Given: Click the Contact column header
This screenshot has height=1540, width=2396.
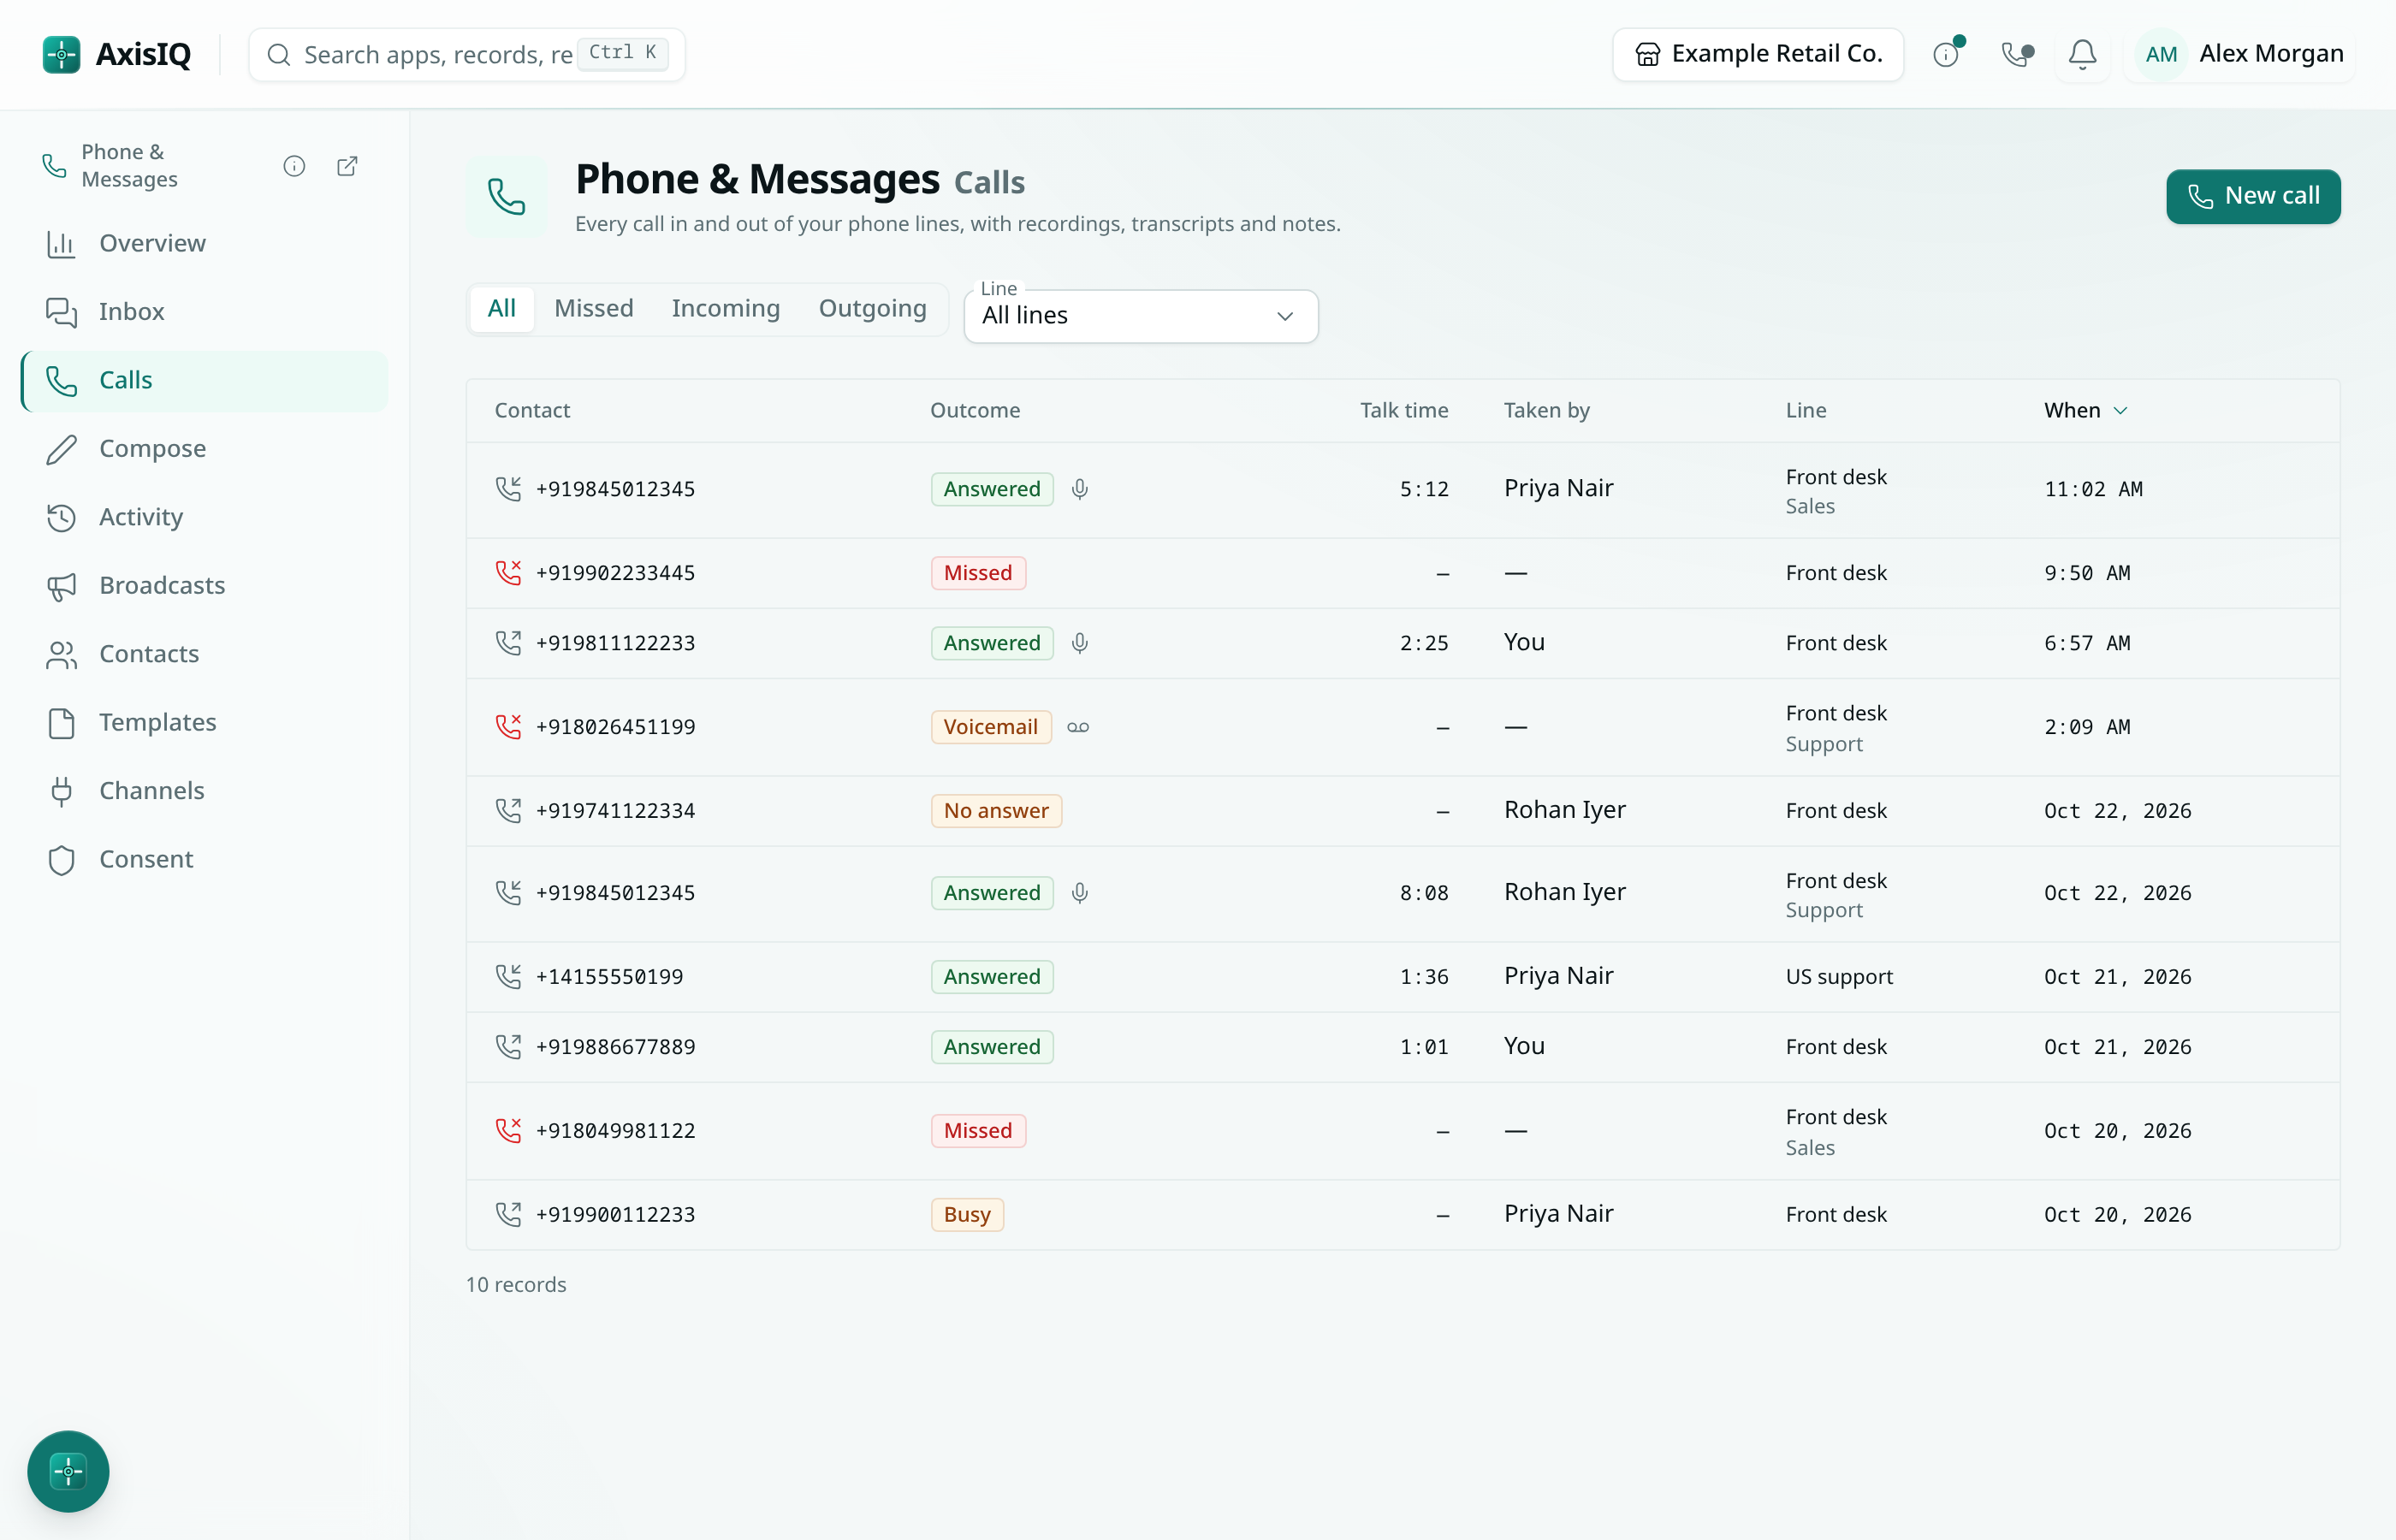Looking at the screenshot, I should pyautogui.click(x=532, y=410).
